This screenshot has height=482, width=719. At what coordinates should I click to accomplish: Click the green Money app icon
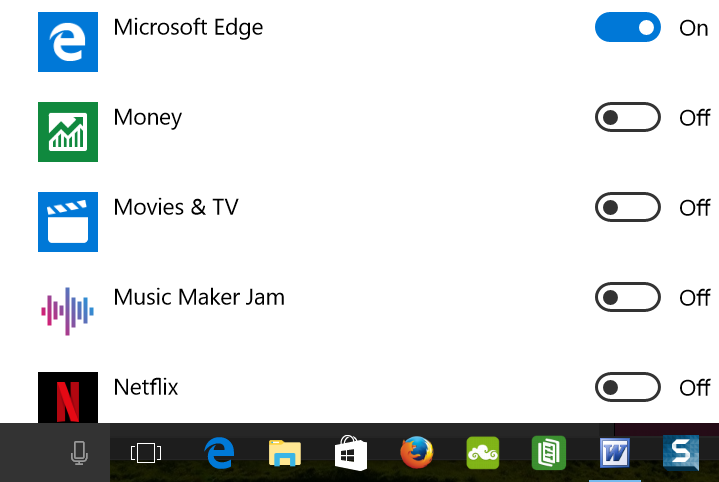pyautogui.click(x=68, y=132)
